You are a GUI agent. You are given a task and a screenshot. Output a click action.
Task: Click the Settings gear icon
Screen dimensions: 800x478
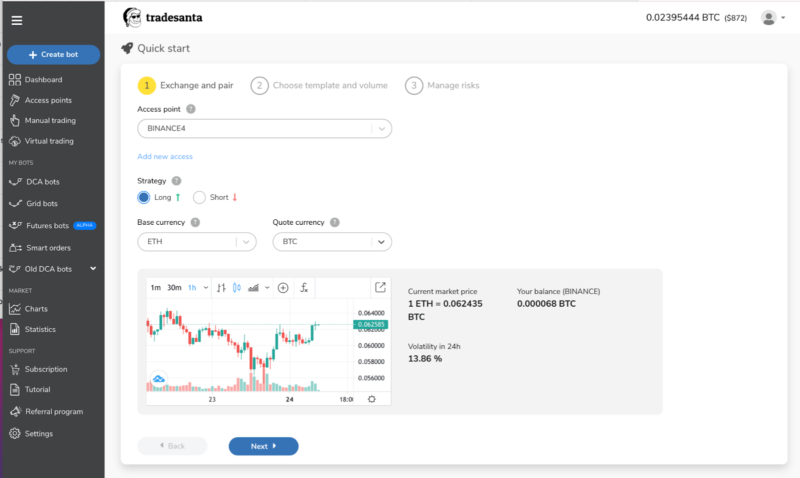[x=15, y=434]
